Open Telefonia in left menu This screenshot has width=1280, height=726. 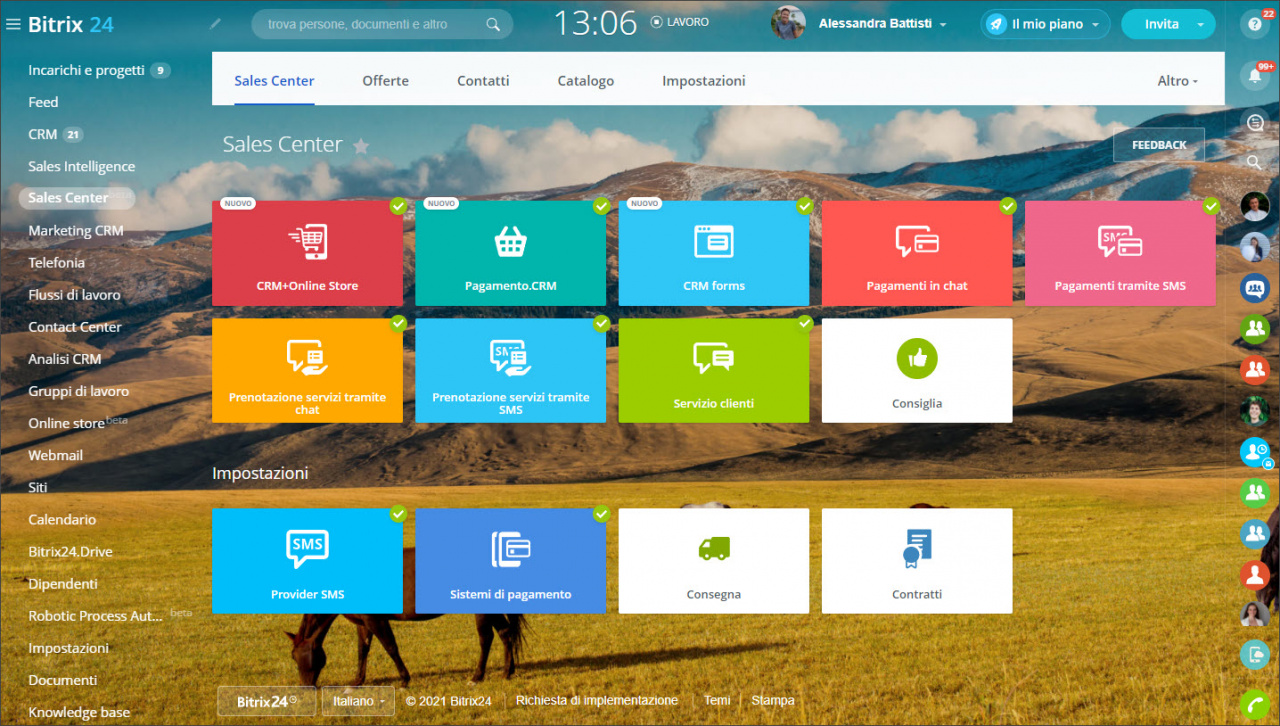(57, 262)
